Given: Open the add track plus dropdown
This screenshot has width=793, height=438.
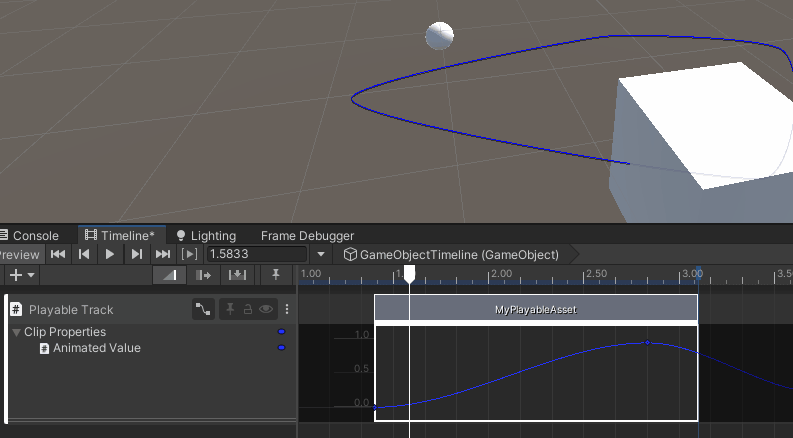Looking at the screenshot, I should tap(21, 275).
